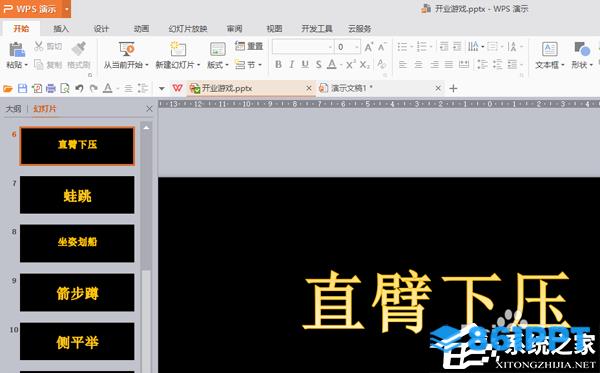Expand the Layout (版式) dropdown
This screenshot has height=373, width=600.
point(218,65)
